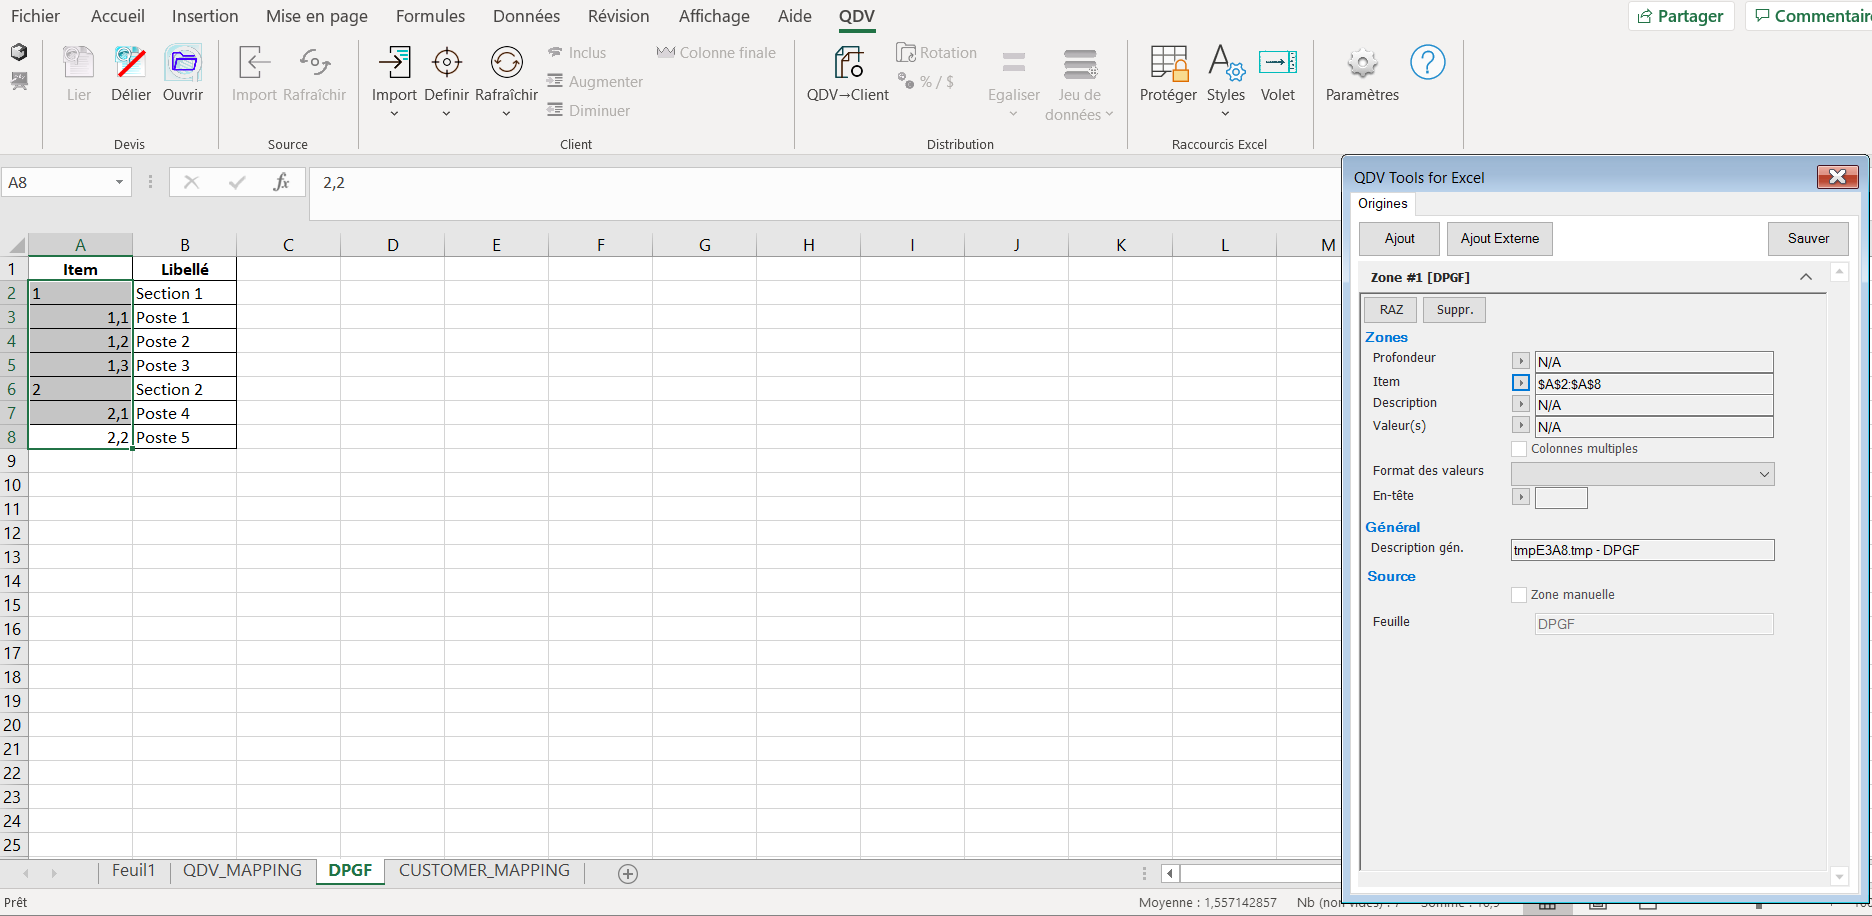Click the Source Import icon
Screen dimensions: 1872x916
pyautogui.click(x=254, y=63)
